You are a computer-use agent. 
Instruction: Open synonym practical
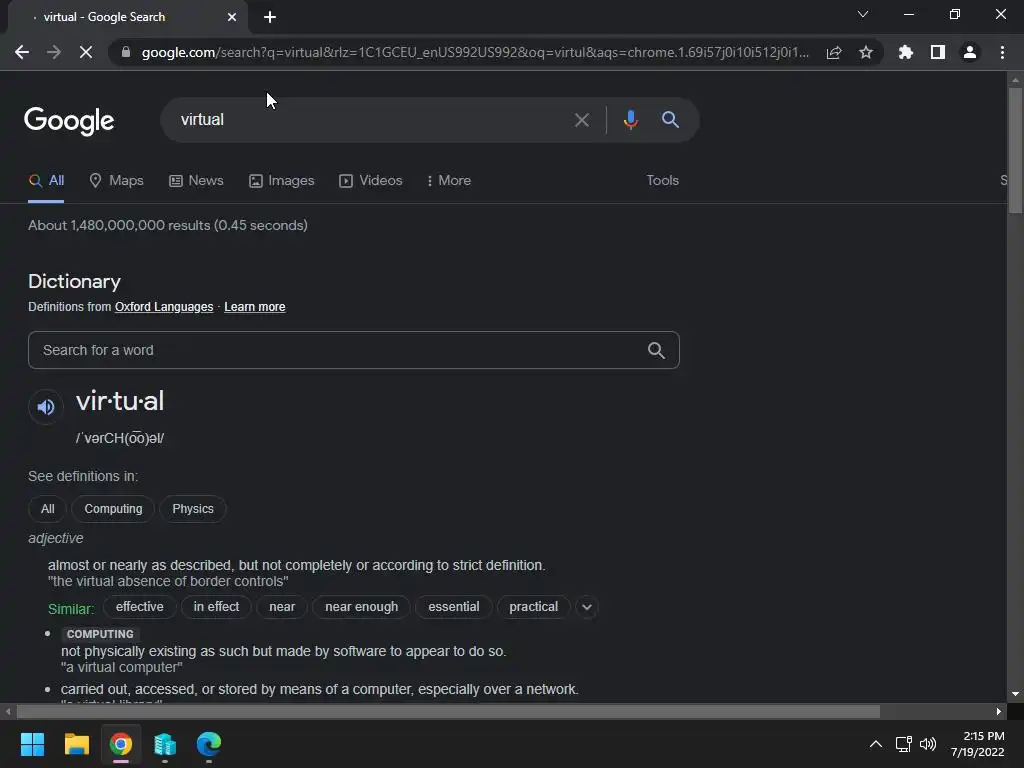(534, 607)
